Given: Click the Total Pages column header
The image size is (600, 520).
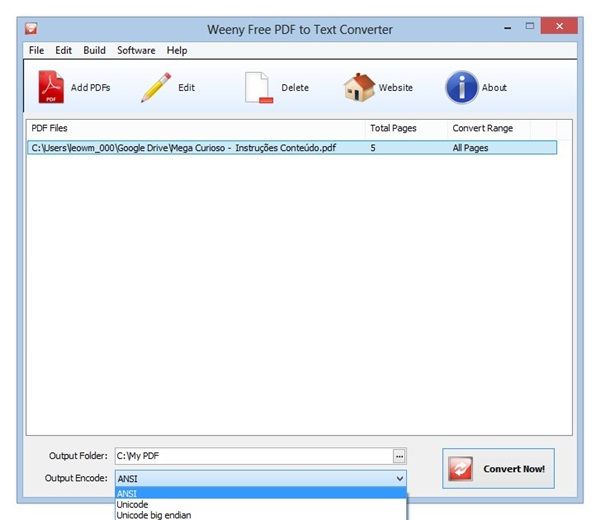Looking at the screenshot, I should 393,128.
